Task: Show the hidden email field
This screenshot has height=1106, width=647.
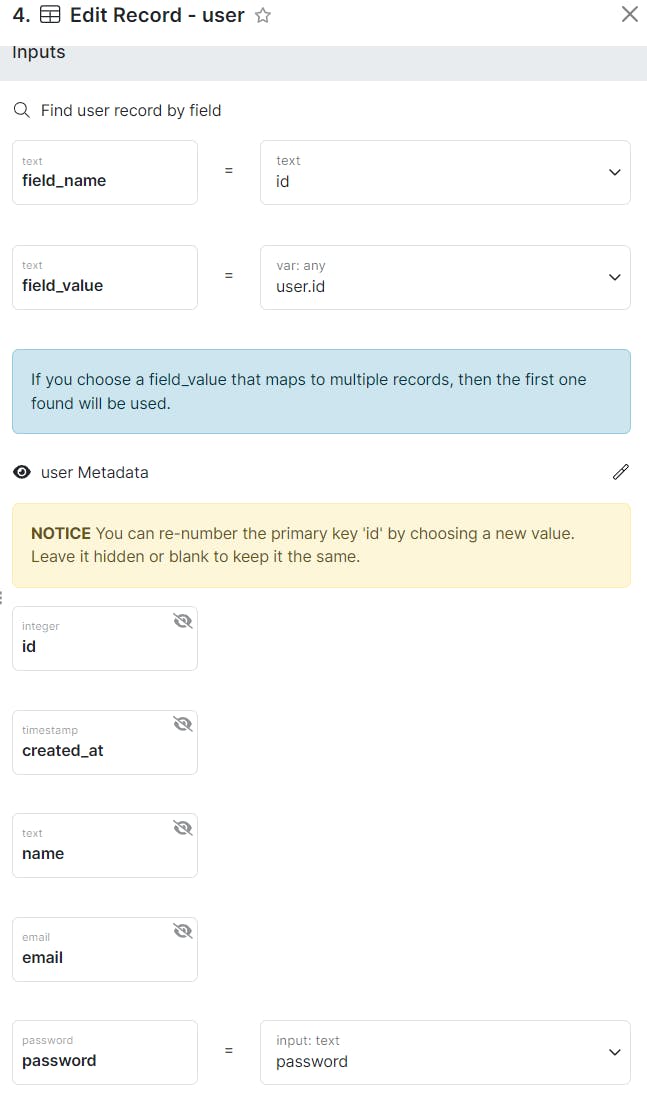Action: pyautogui.click(x=182, y=931)
